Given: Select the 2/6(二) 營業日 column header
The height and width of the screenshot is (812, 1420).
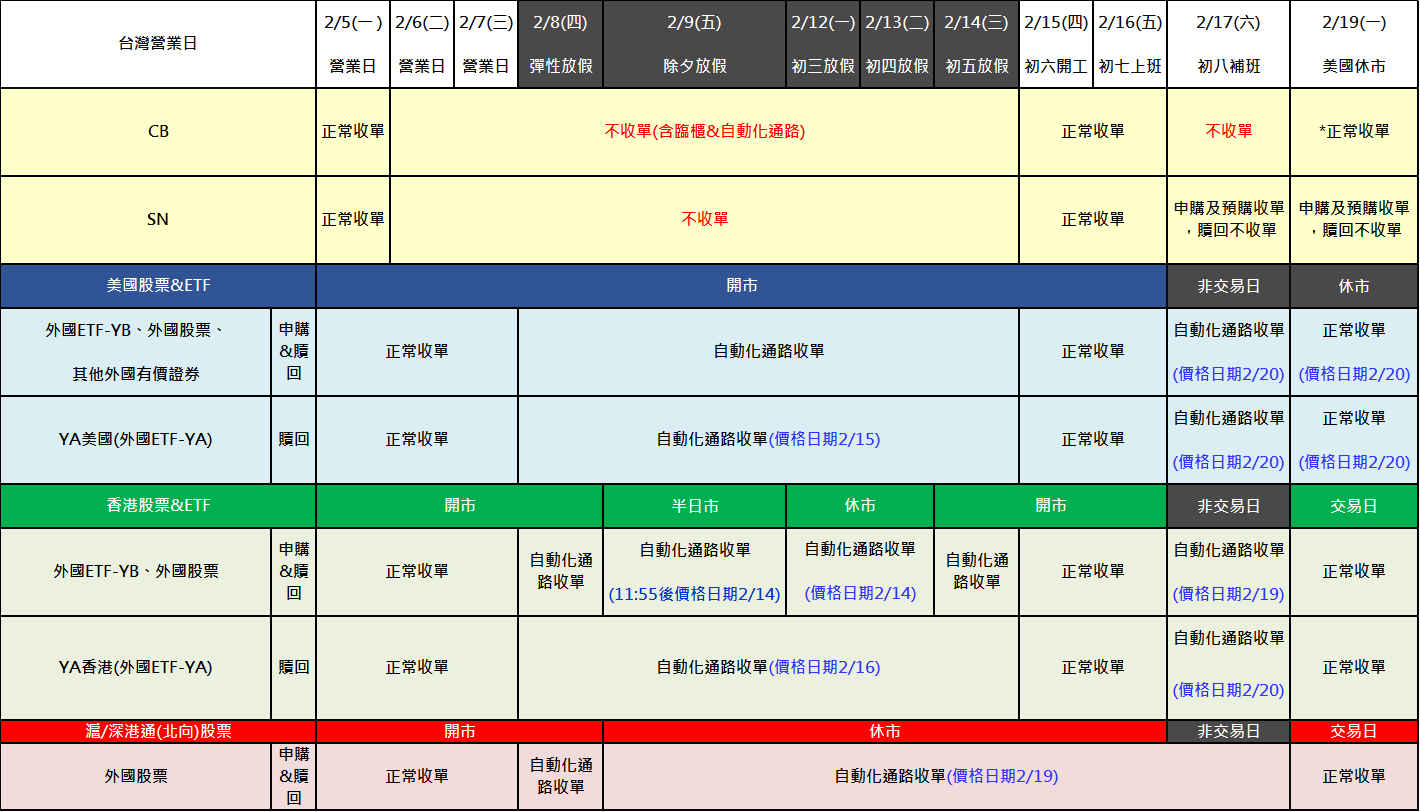Looking at the screenshot, I should [422, 44].
